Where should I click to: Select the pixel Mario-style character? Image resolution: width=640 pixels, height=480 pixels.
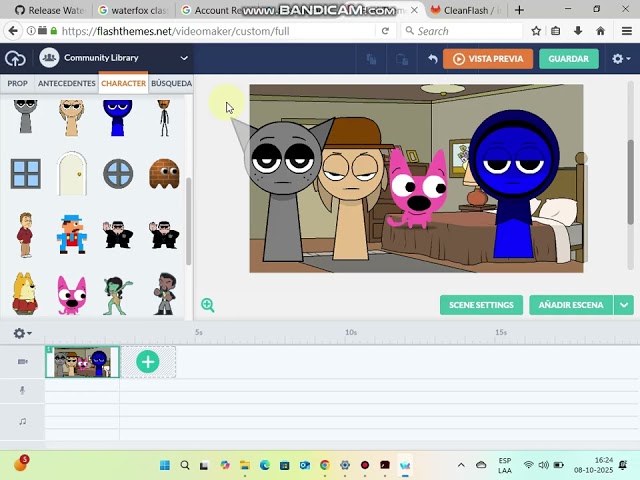pos(72,234)
